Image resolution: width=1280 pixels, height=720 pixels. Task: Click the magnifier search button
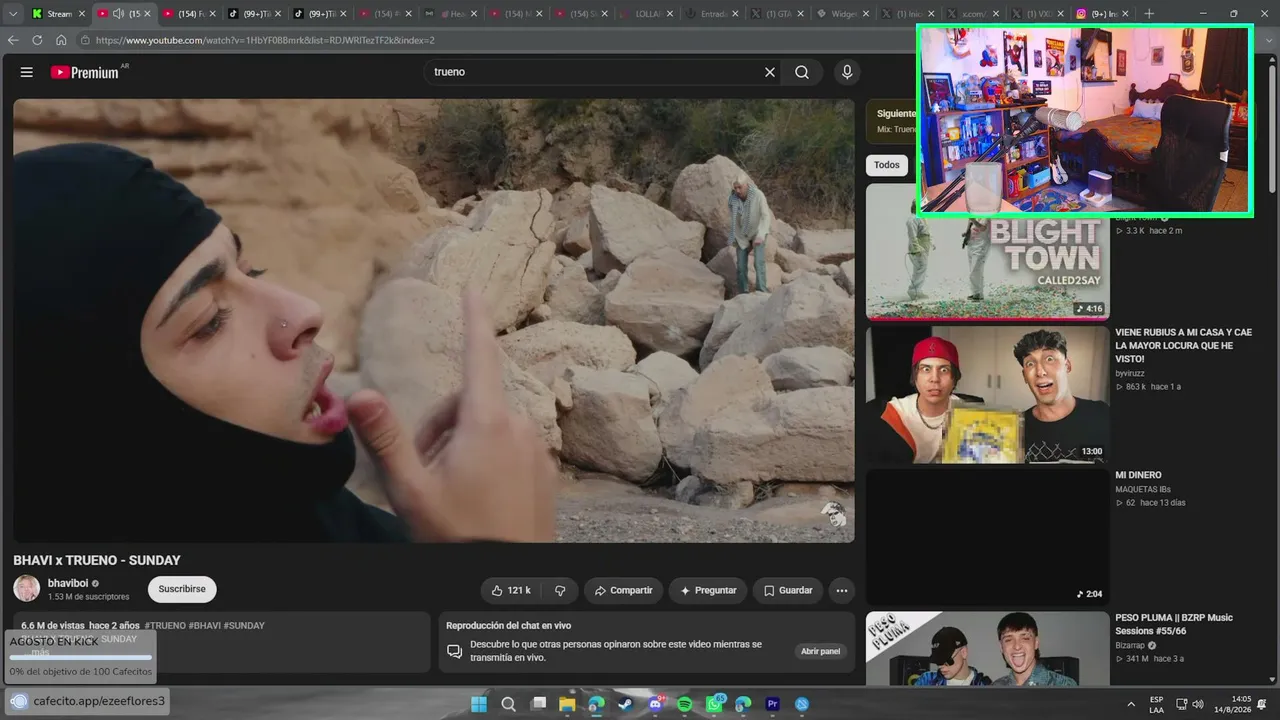pyautogui.click(x=802, y=72)
